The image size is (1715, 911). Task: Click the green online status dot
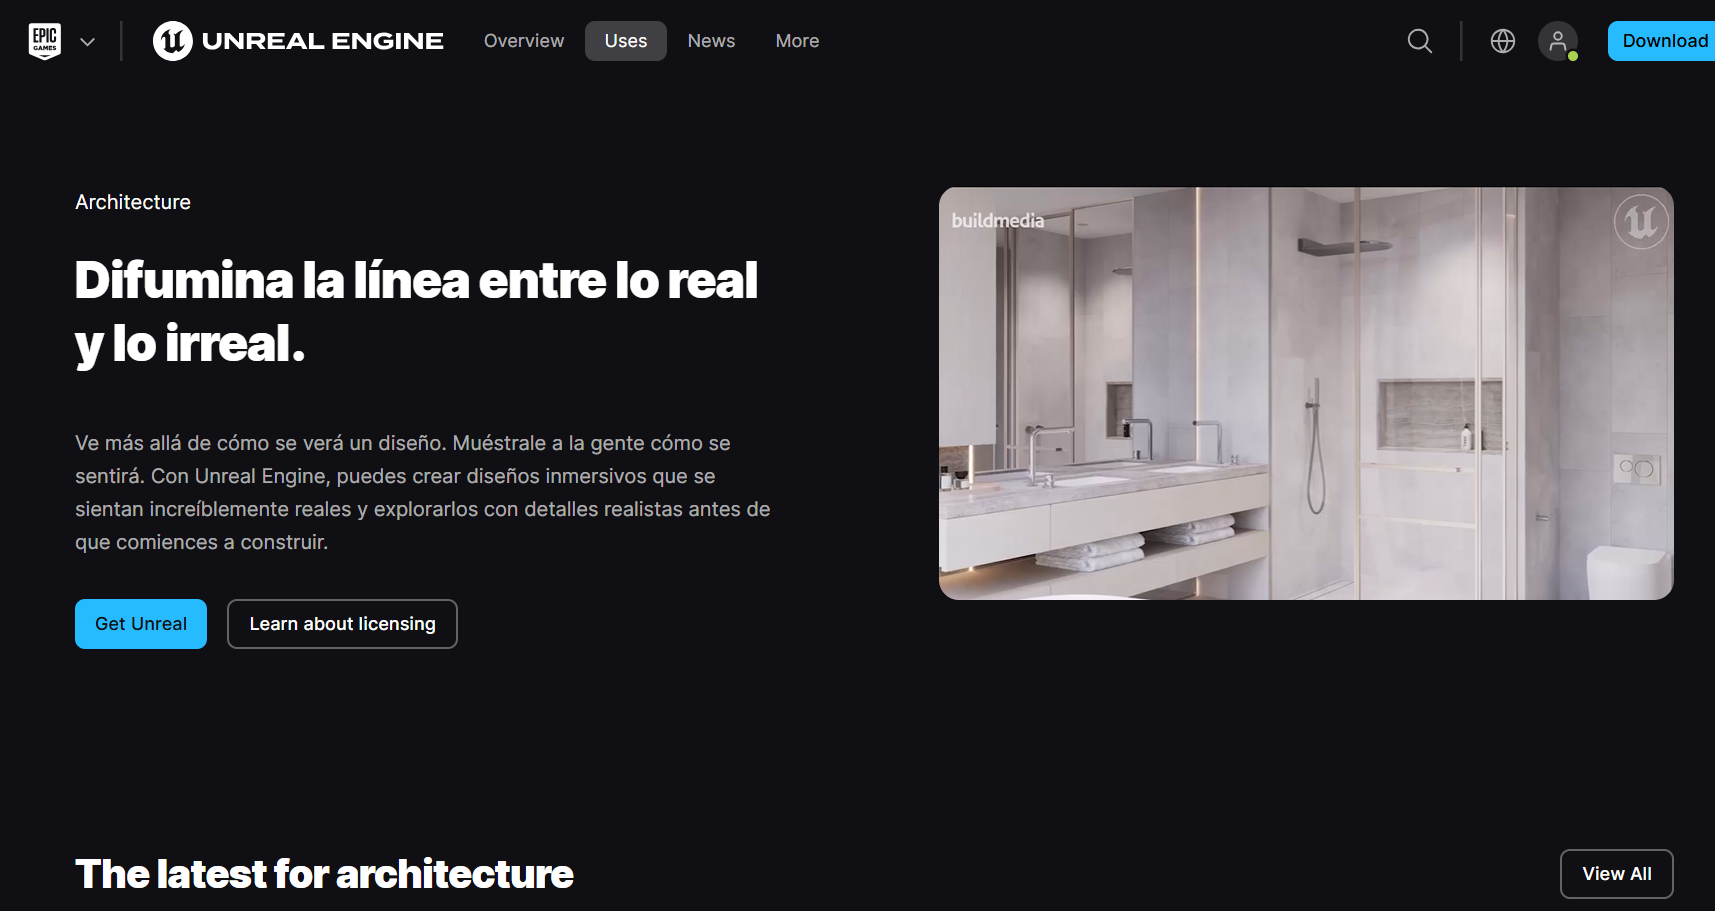pos(1573,56)
